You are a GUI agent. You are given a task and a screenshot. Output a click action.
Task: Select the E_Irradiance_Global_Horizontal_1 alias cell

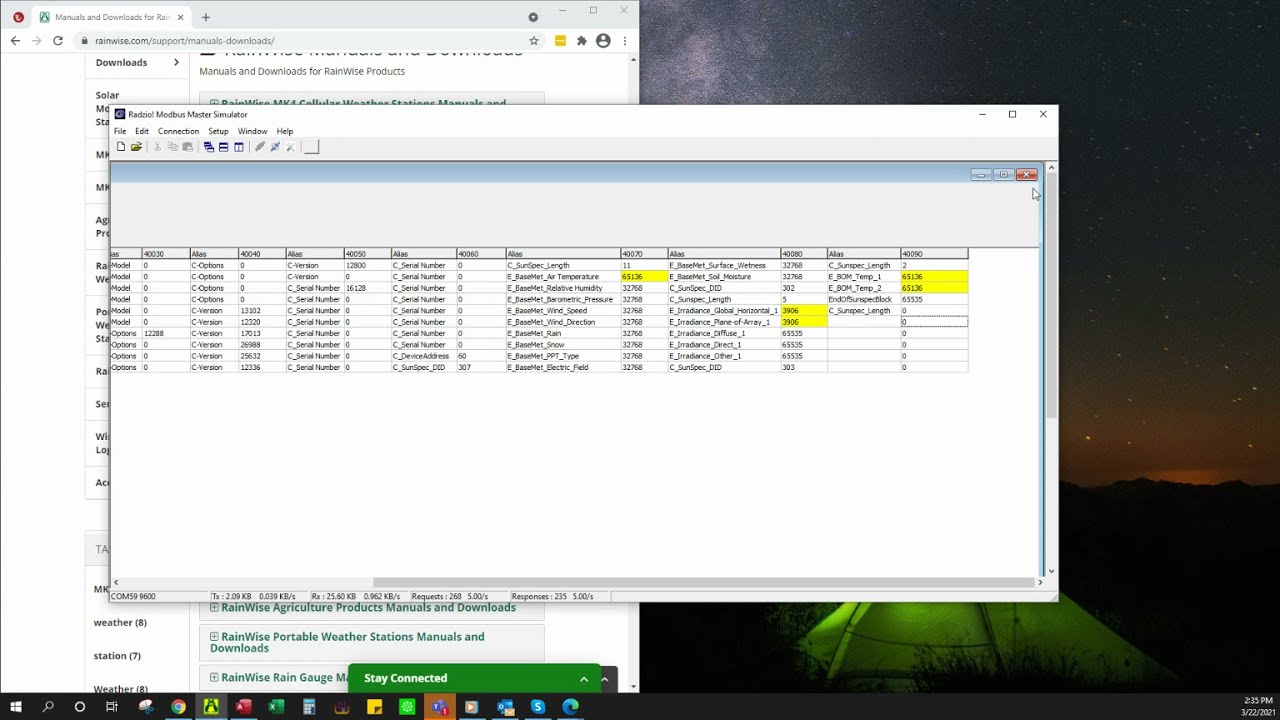(724, 311)
